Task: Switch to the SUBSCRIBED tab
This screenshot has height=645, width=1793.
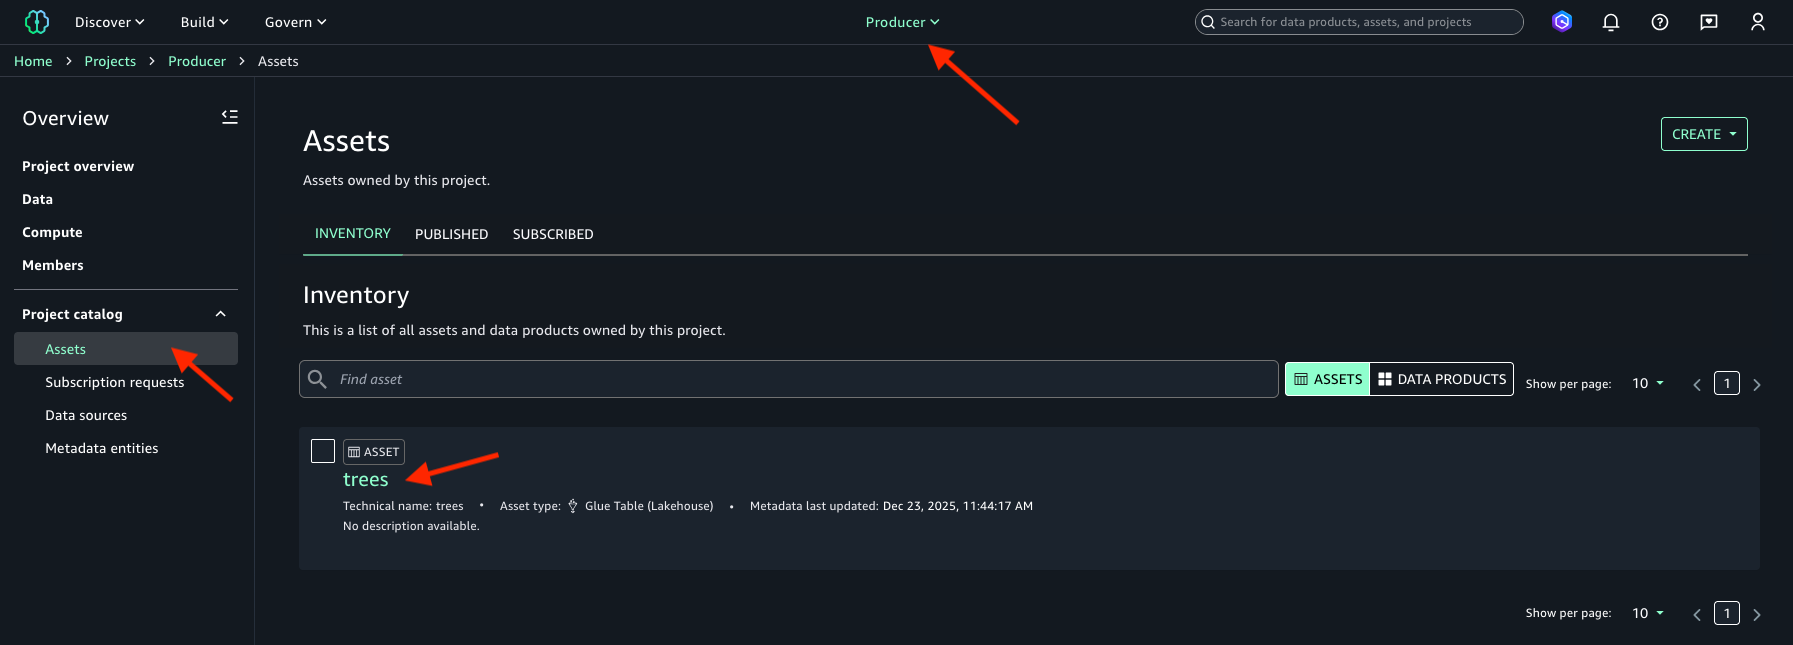Action: 553,234
